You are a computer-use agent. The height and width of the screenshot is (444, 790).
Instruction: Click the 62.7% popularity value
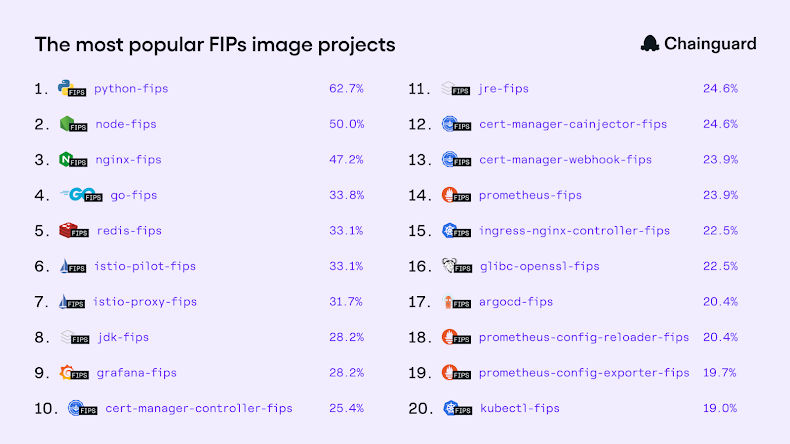[x=346, y=89]
